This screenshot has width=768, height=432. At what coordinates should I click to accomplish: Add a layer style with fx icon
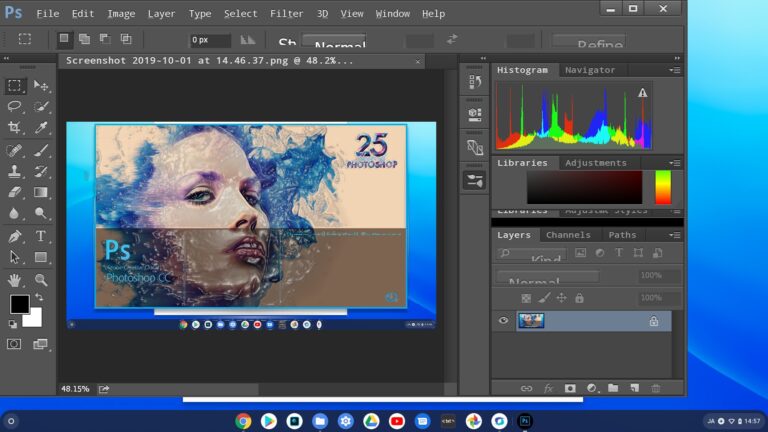548,388
